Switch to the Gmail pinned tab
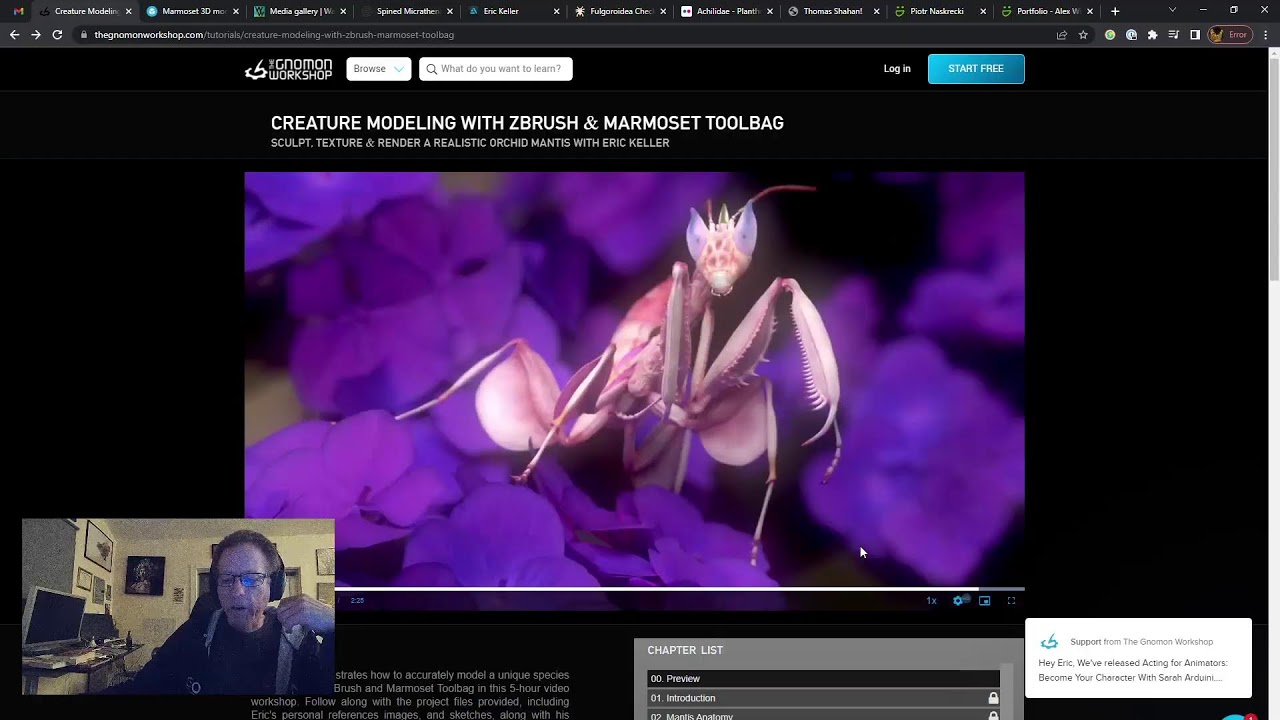The image size is (1280, 720). tap(18, 11)
